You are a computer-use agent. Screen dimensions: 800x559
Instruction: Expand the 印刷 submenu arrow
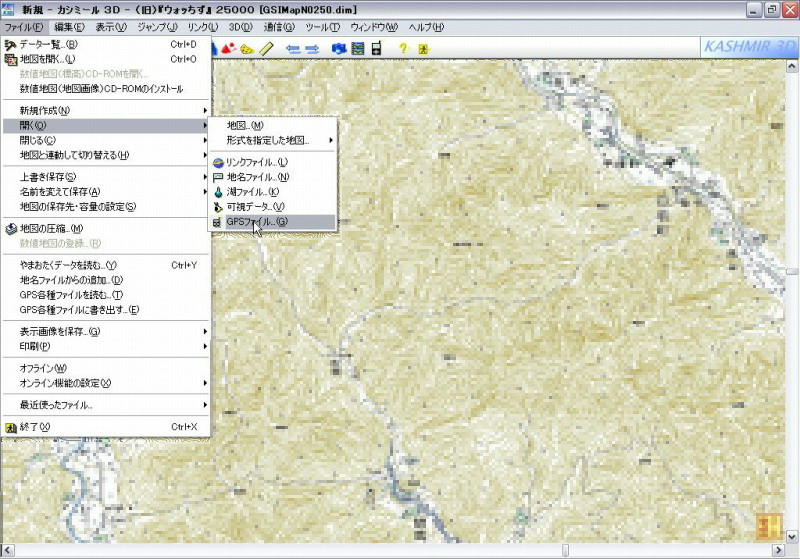[205, 346]
